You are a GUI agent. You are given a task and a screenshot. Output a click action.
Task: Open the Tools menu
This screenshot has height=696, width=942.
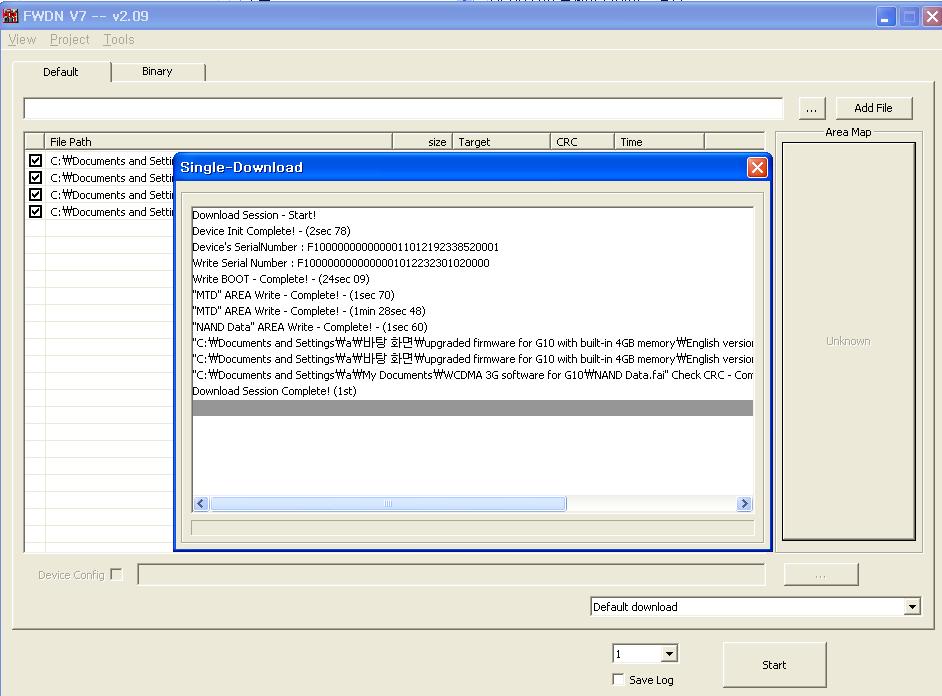(x=119, y=40)
